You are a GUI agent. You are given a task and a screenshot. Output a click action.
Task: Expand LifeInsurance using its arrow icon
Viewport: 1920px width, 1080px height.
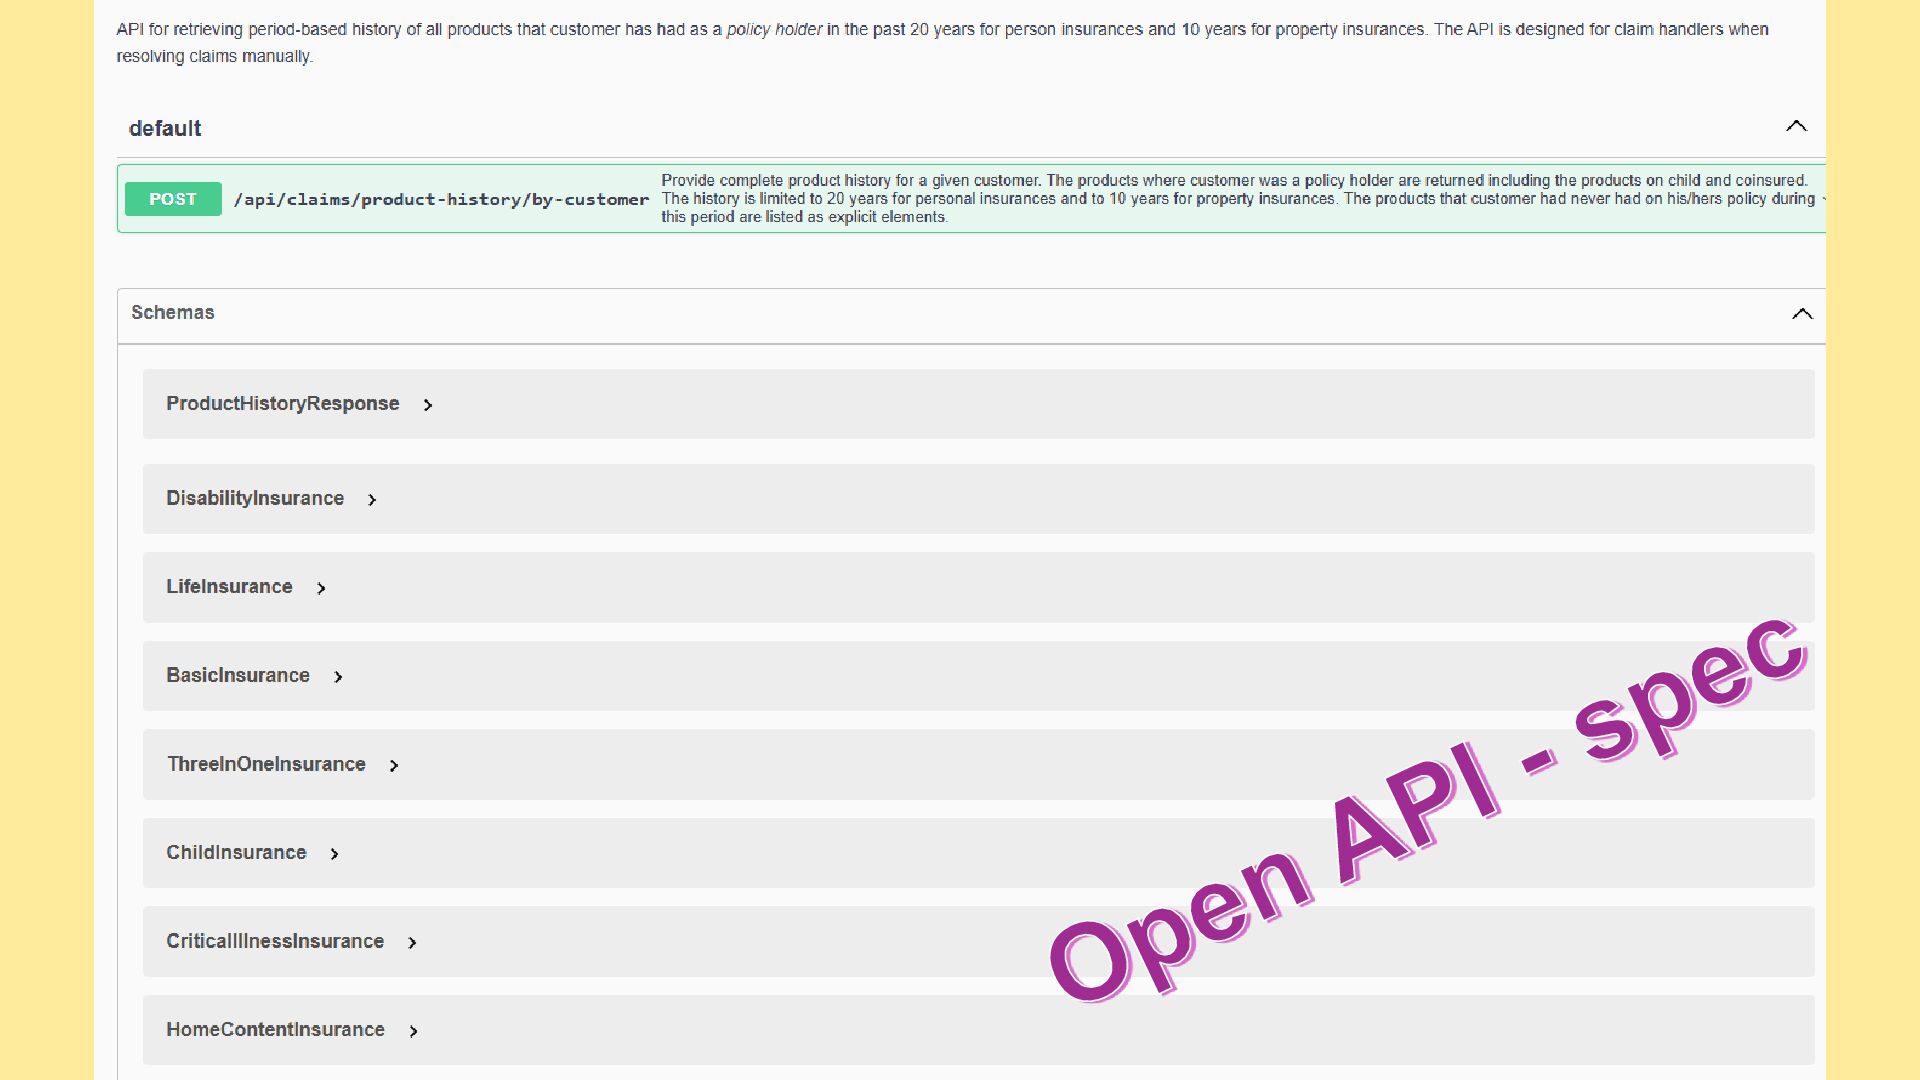pyautogui.click(x=321, y=588)
